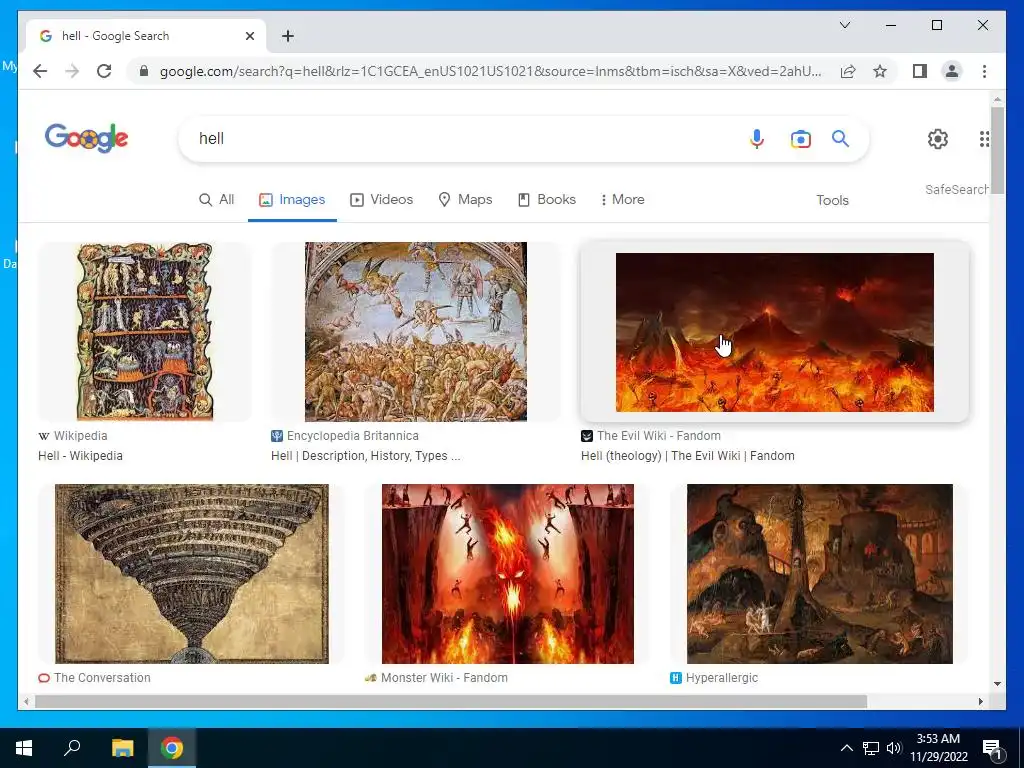Close the 'hell - Google Search' tab
The width and height of the screenshot is (1024, 768).
pyautogui.click(x=249, y=36)
